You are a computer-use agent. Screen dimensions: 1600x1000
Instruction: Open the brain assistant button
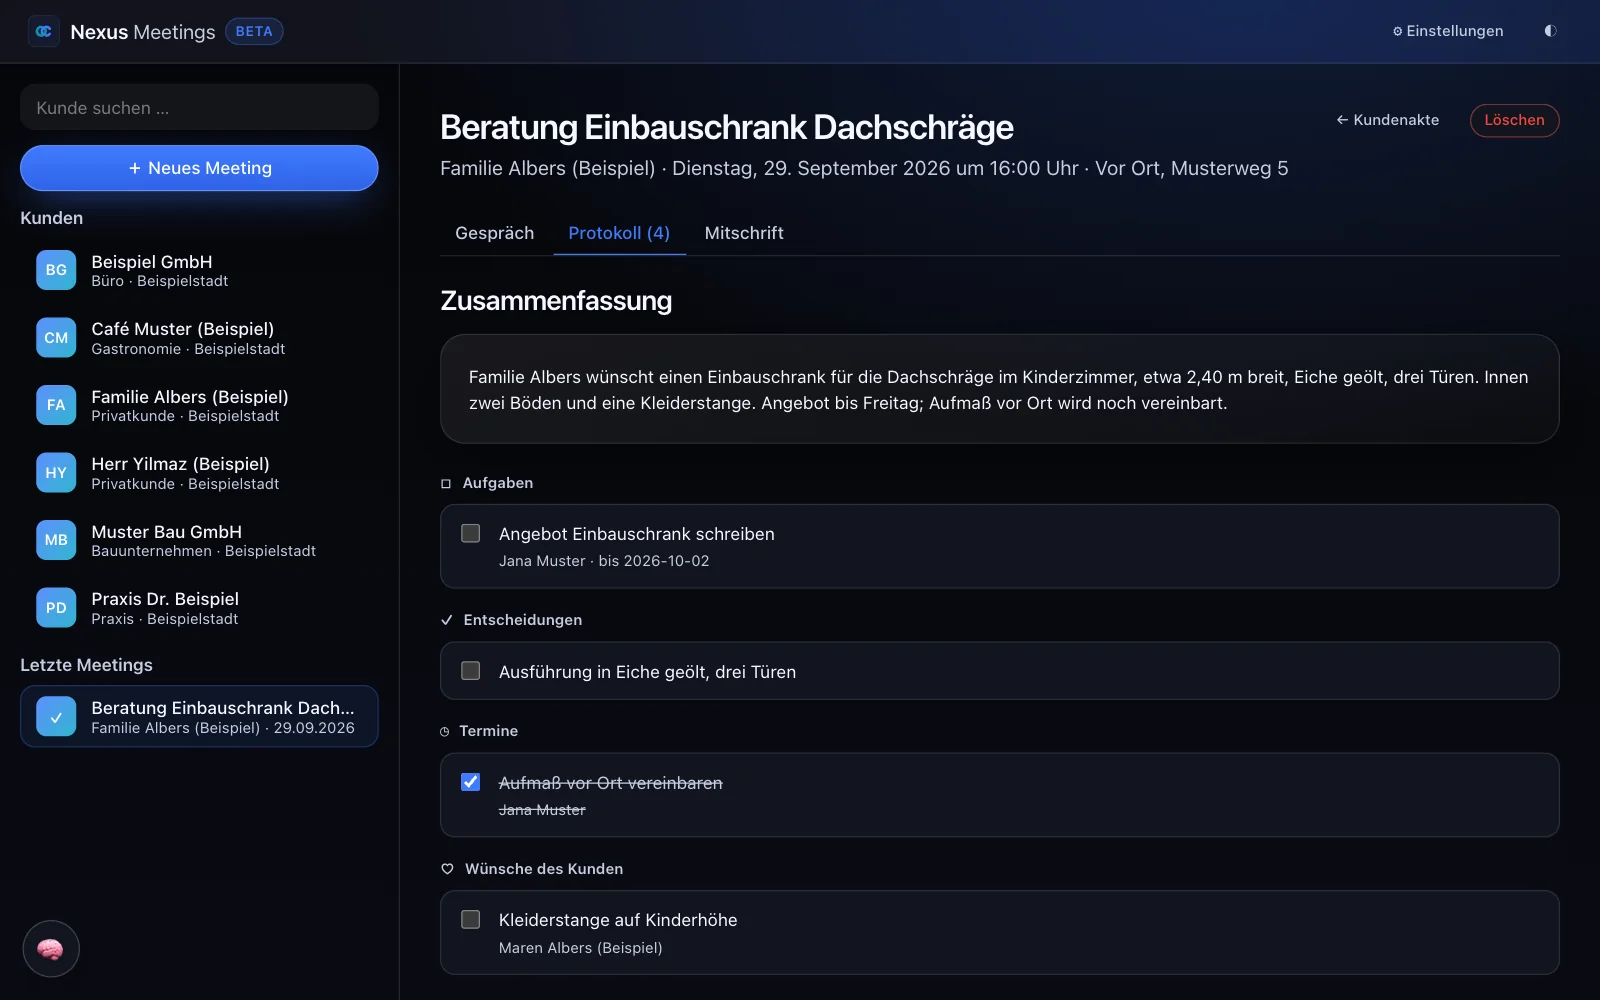(x=51, y=949)
